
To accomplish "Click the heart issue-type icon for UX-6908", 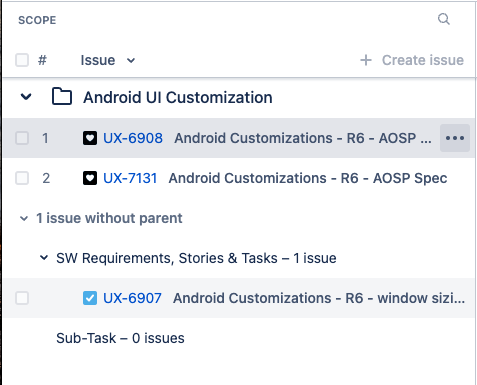I will [x=90, y=138].
